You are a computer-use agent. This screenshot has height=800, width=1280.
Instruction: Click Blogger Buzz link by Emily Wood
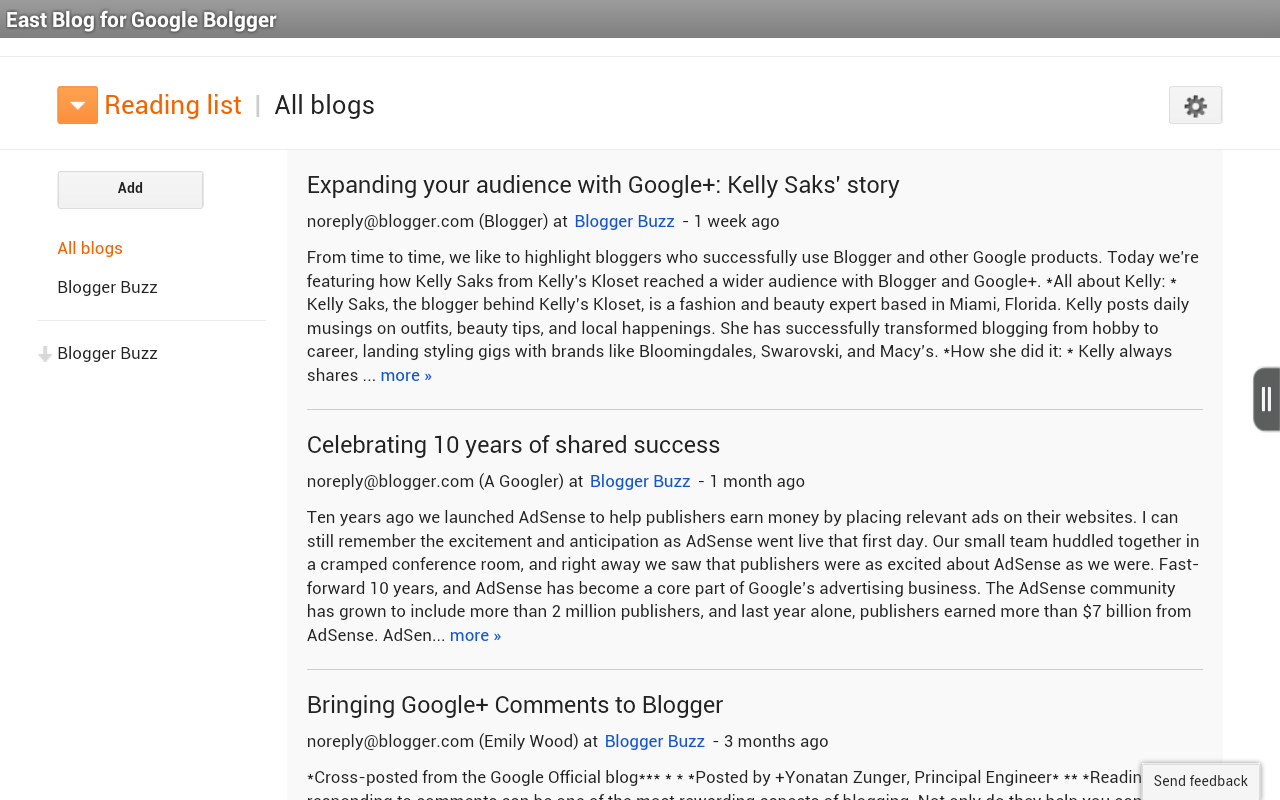[654, 741]
